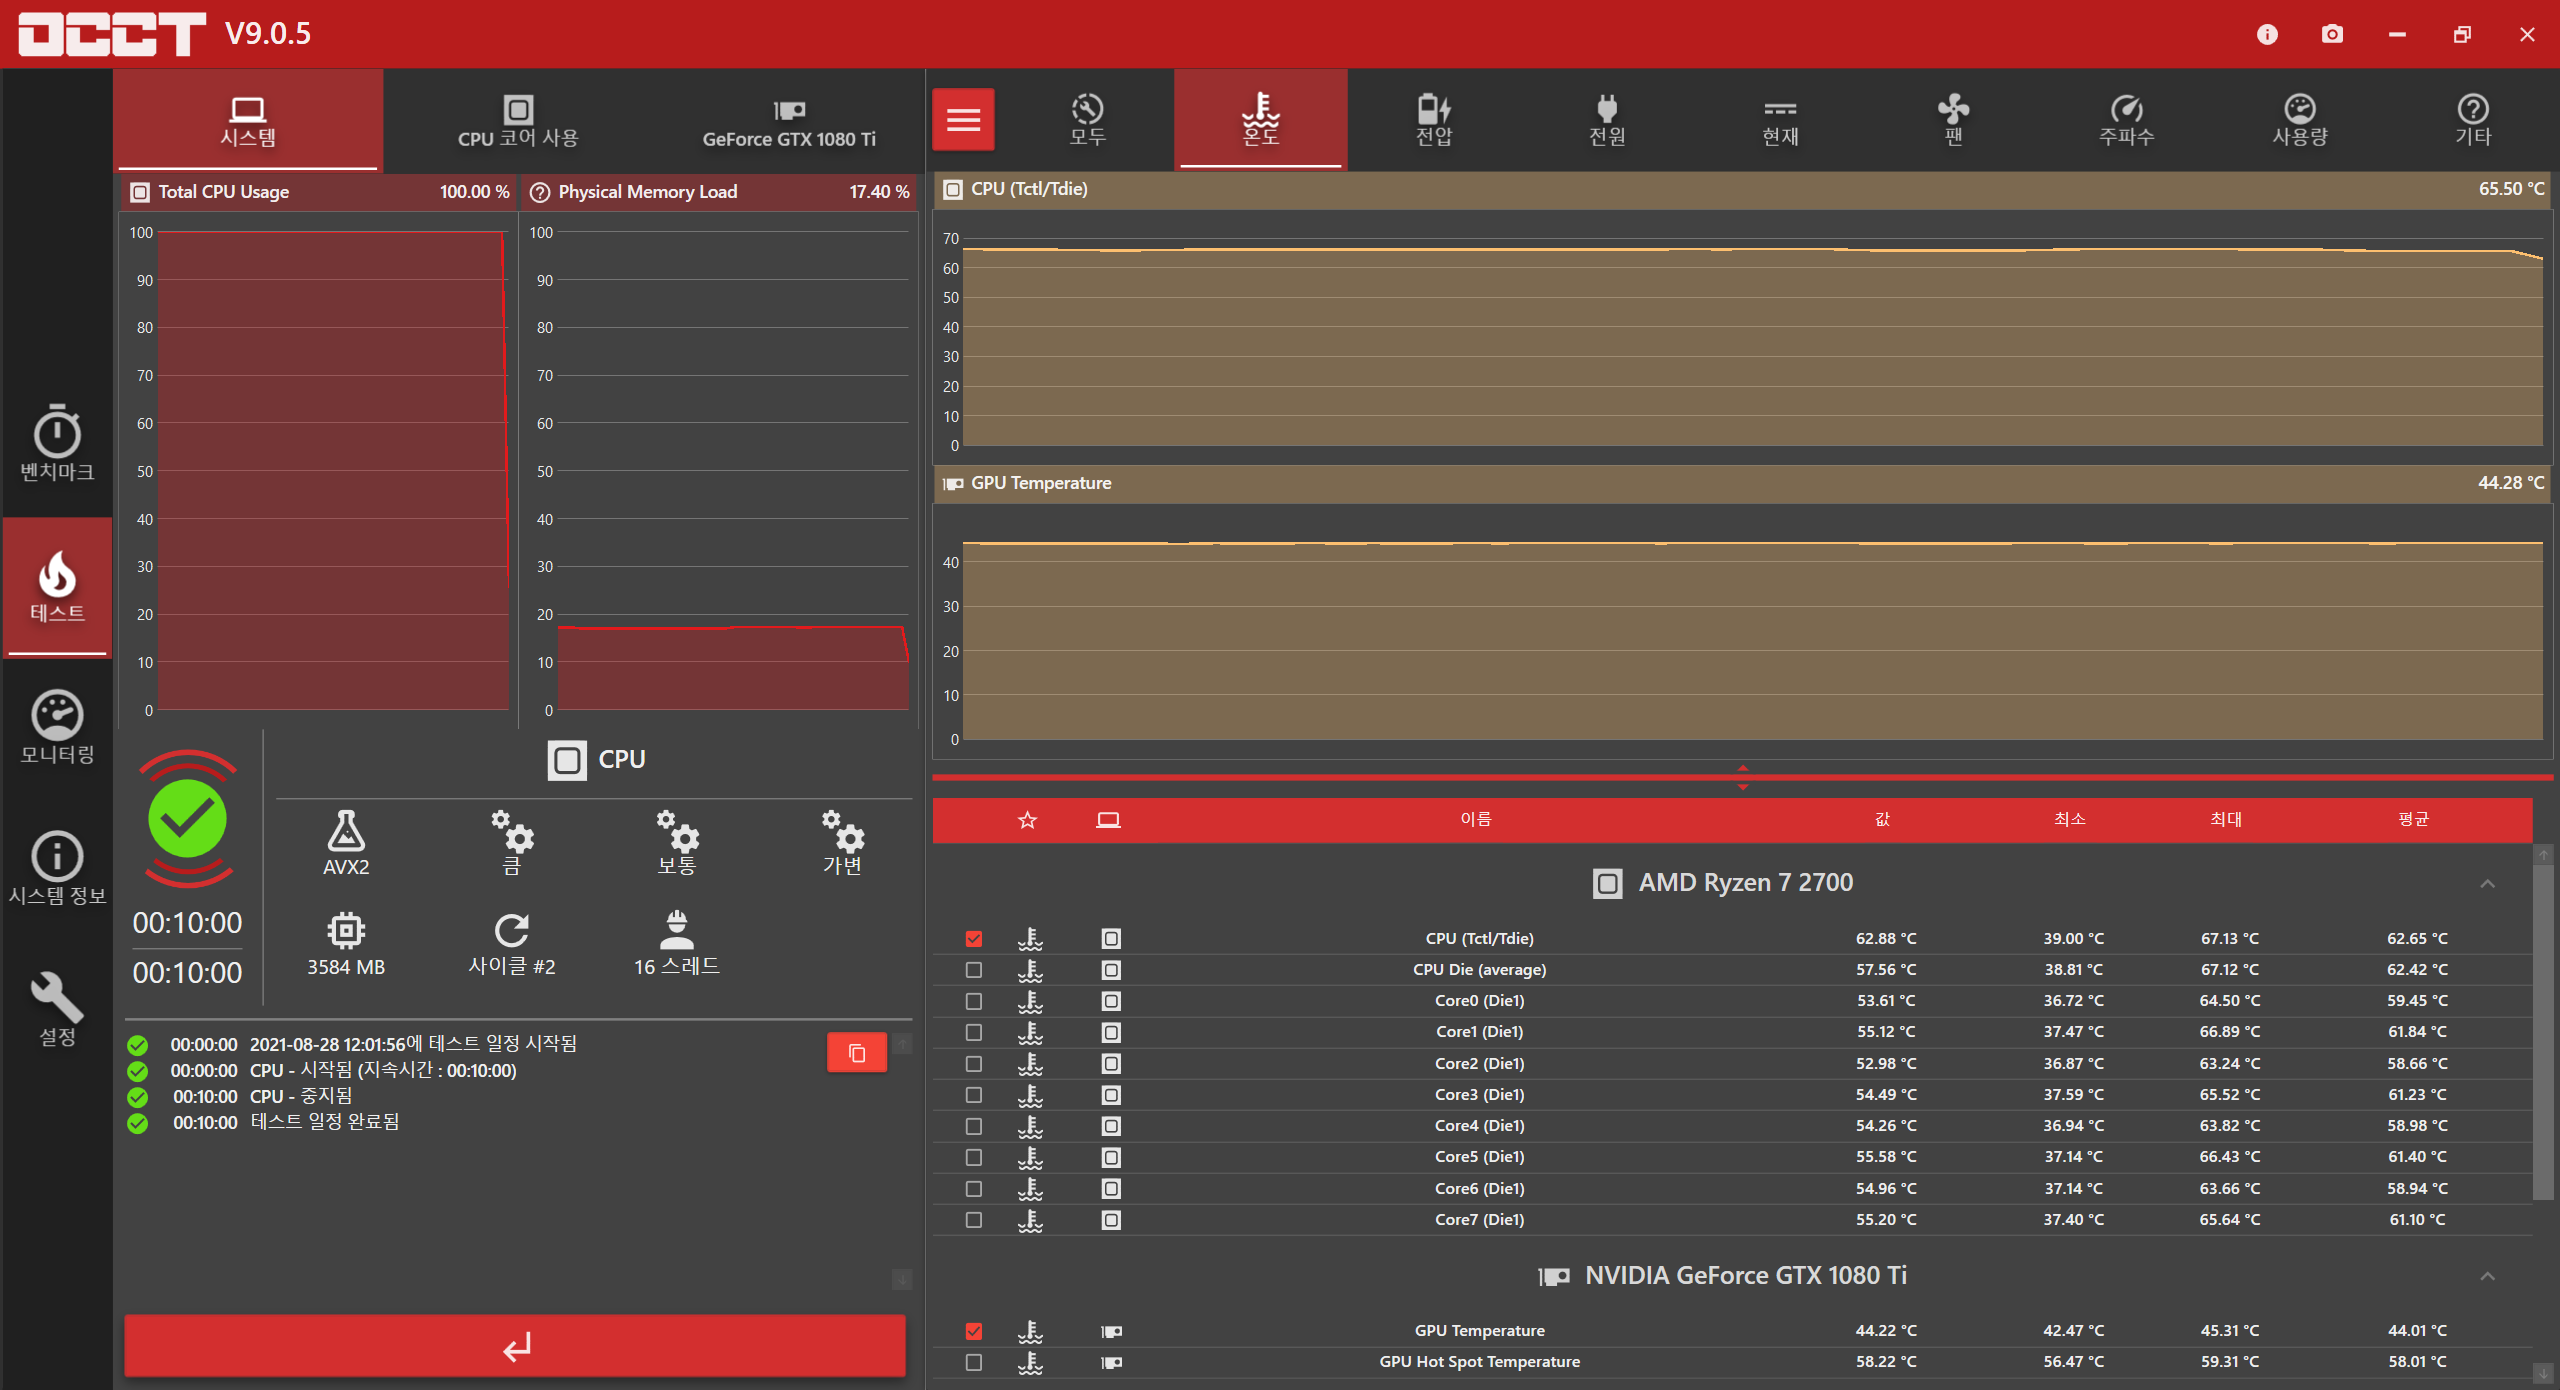Click the red return arrow button
Viewport: 2560px width, 1390px height.
515,1346
